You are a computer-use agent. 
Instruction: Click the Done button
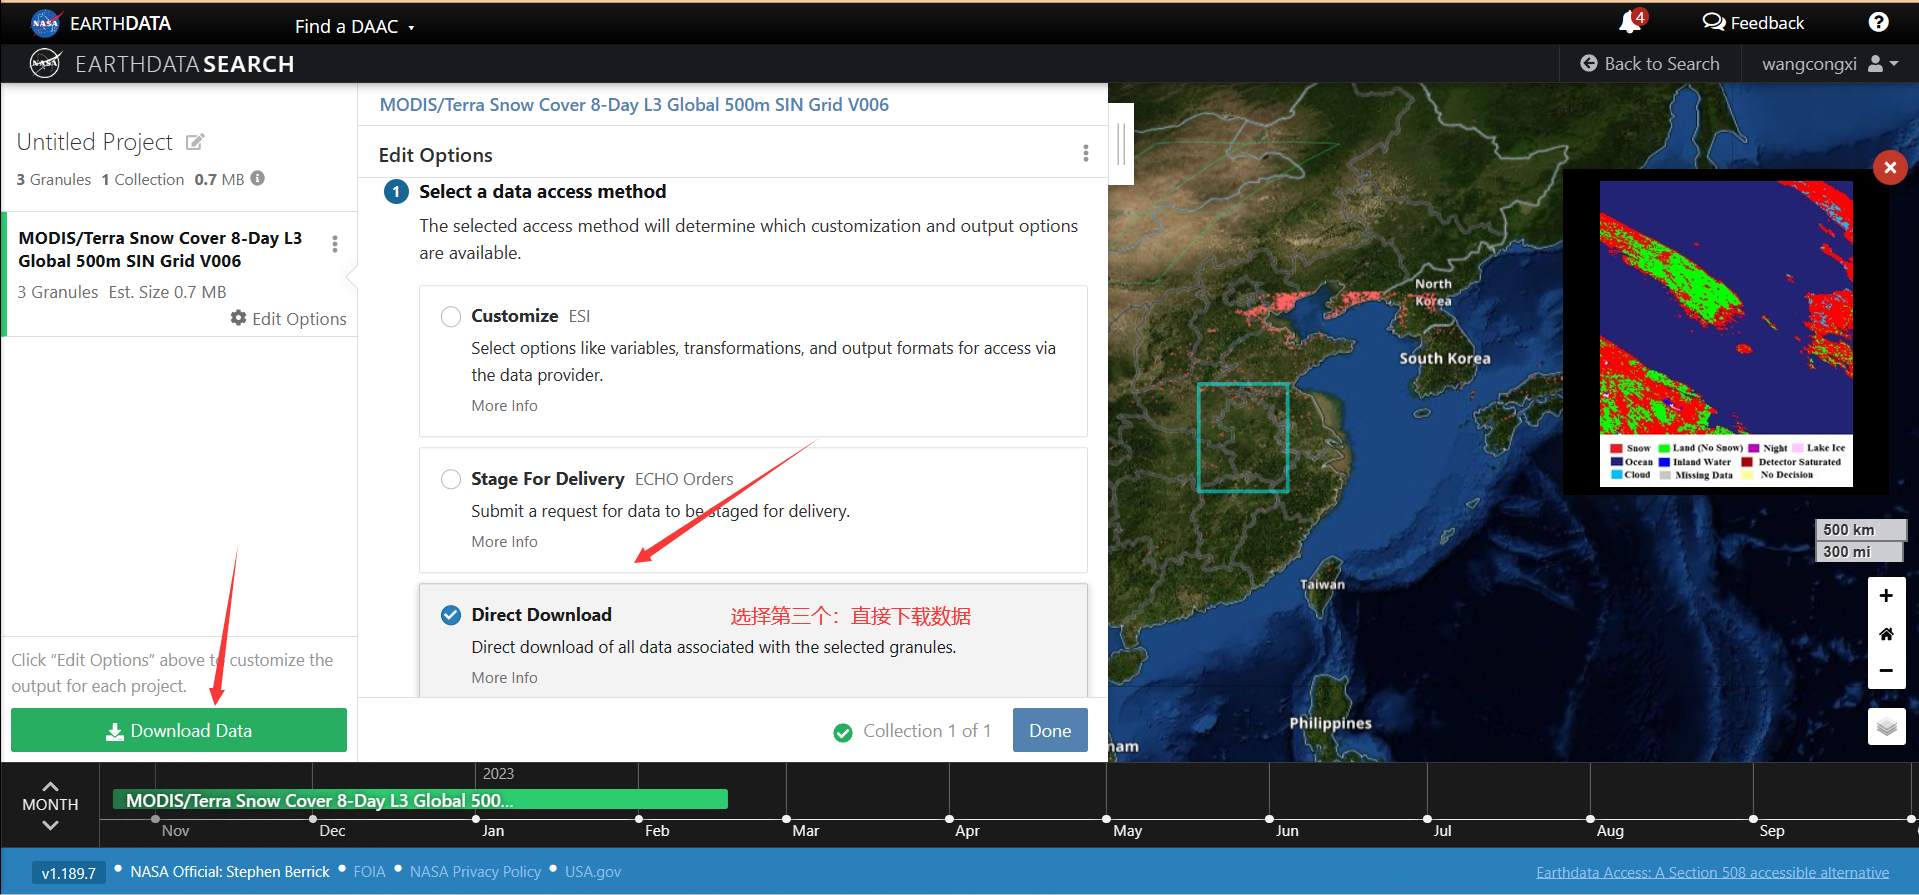coord(1050,730)
